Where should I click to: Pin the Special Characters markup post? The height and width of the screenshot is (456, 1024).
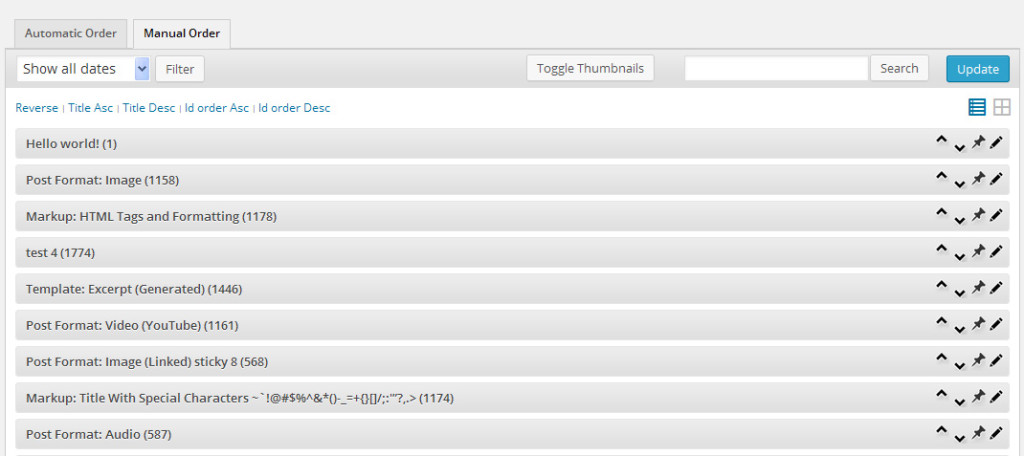pyautogui.click(x=978, y=396)
